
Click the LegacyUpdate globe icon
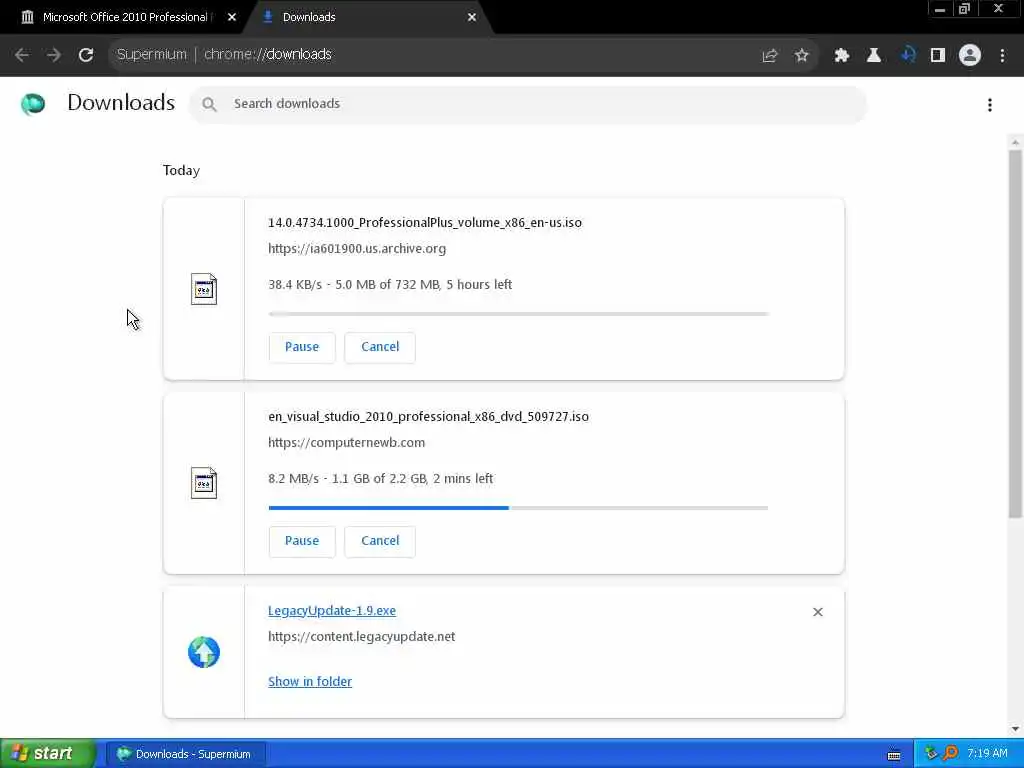(x=204, y=652)
